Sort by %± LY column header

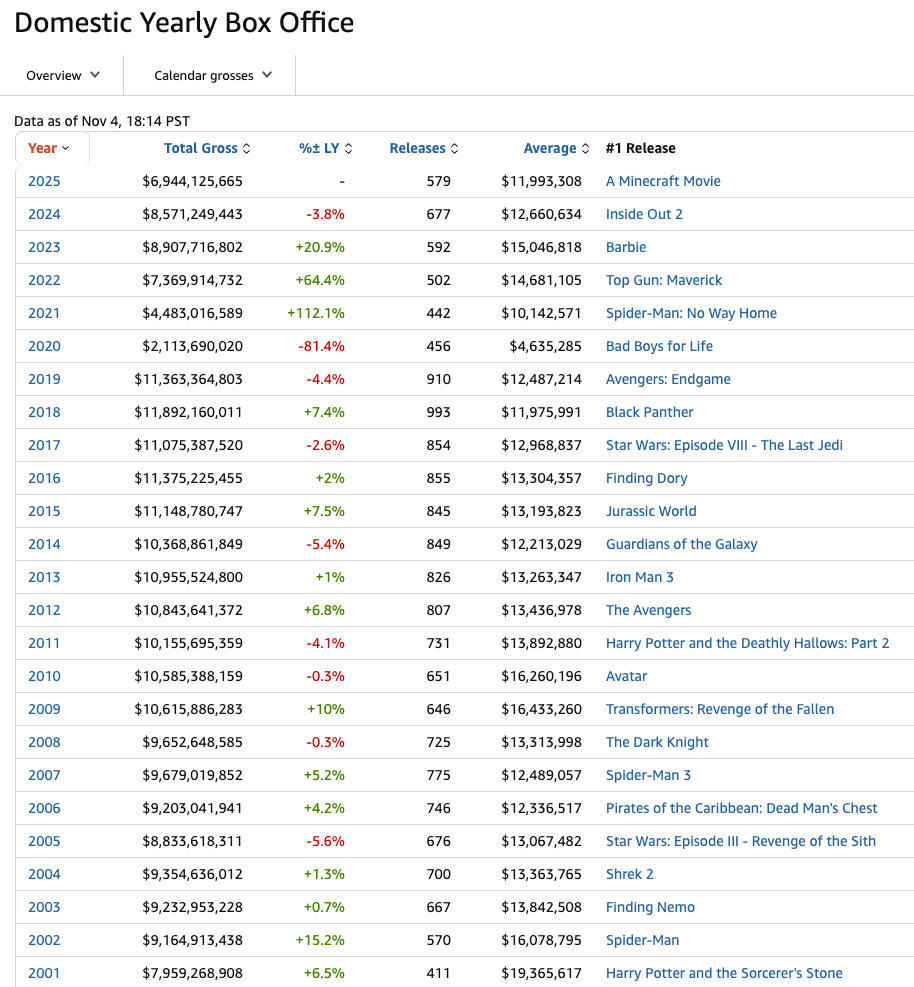[x=325, y=149]
